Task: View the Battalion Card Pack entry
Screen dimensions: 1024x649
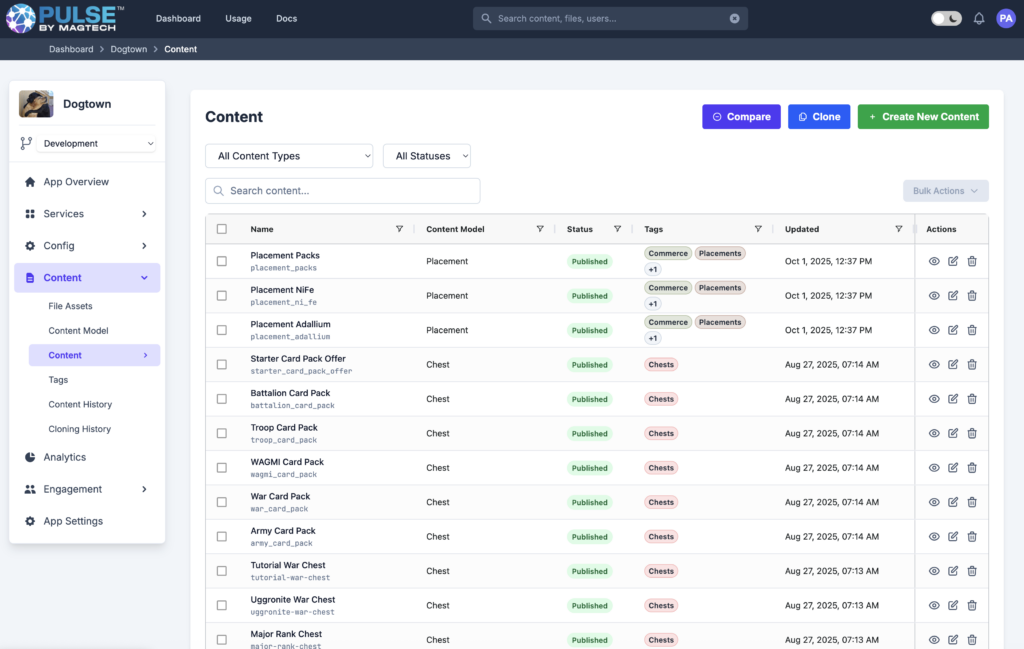Action: point(934,399)
